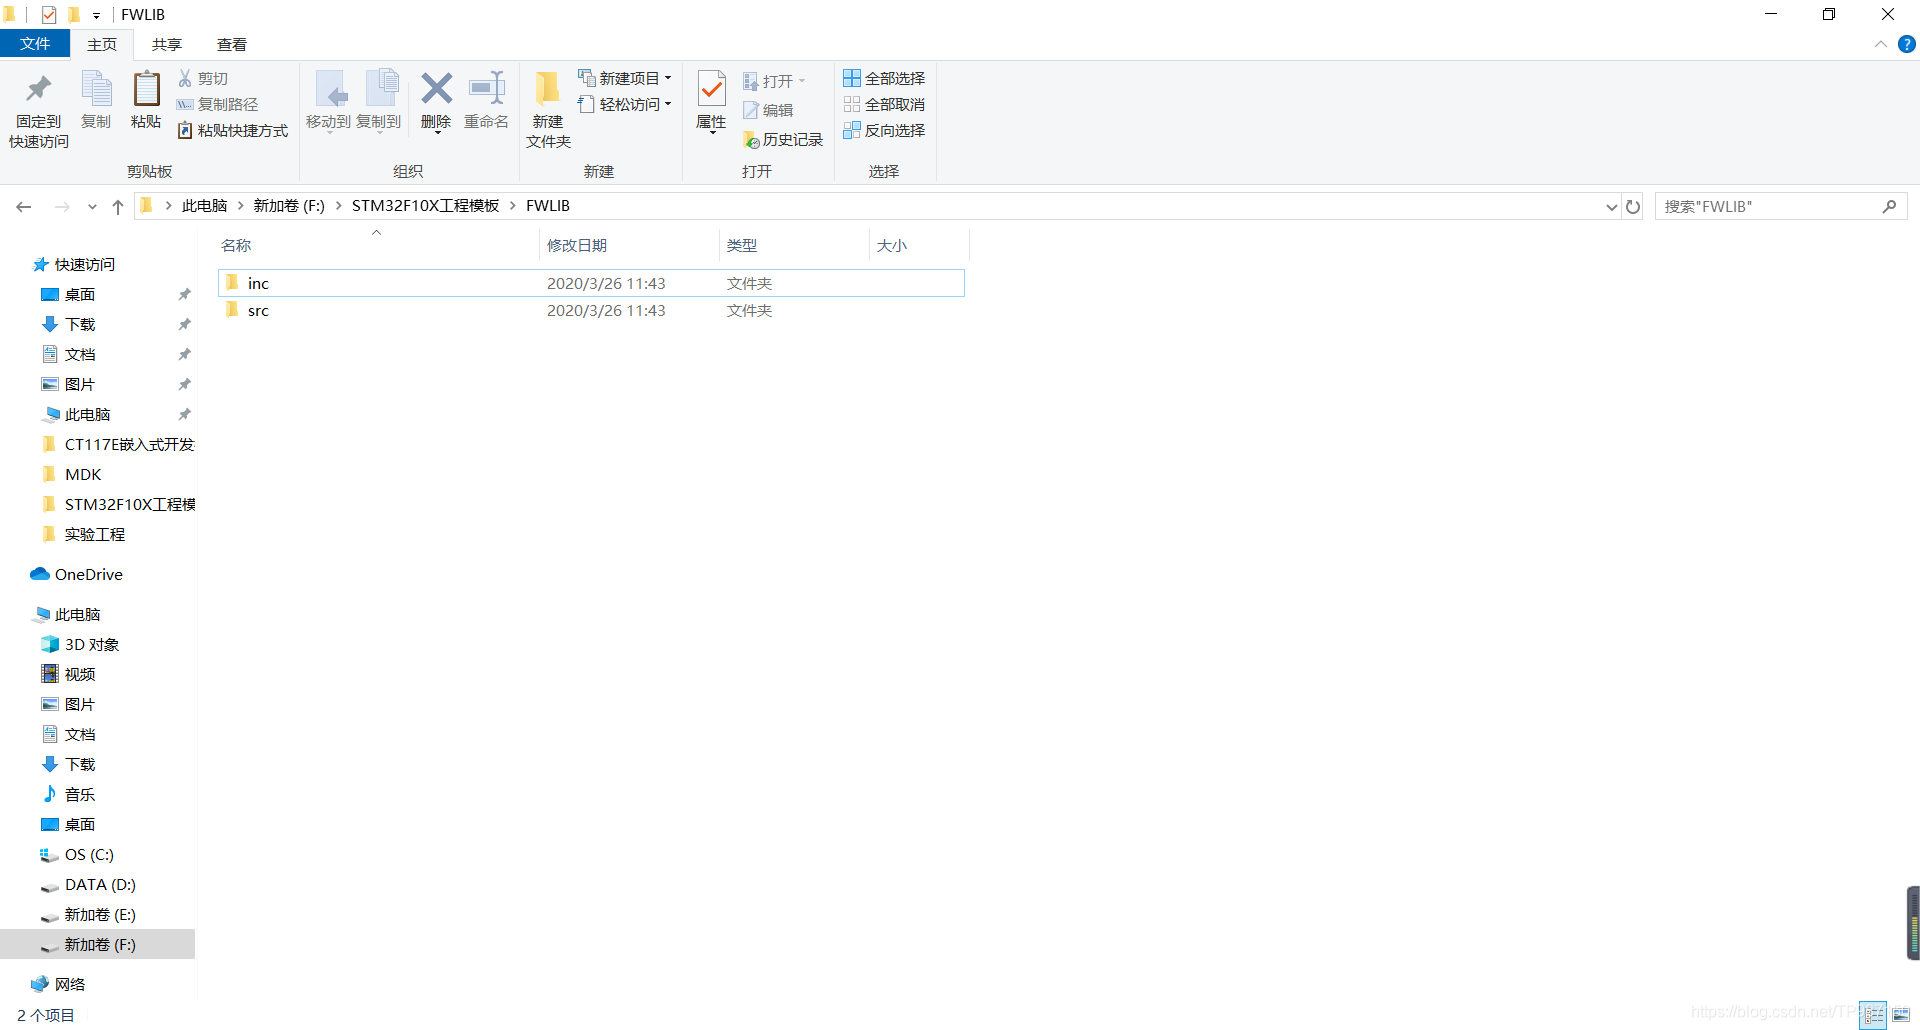Copy path of selected item
Image resolution: width=1920 pixels, height=1030 pixels.
point(217,104)
